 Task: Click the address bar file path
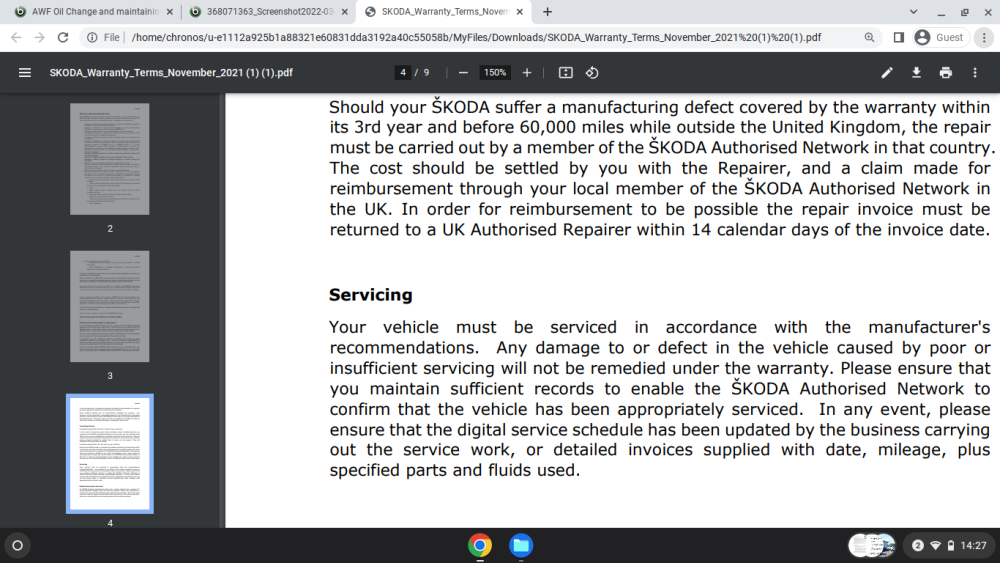pos(476,38)
